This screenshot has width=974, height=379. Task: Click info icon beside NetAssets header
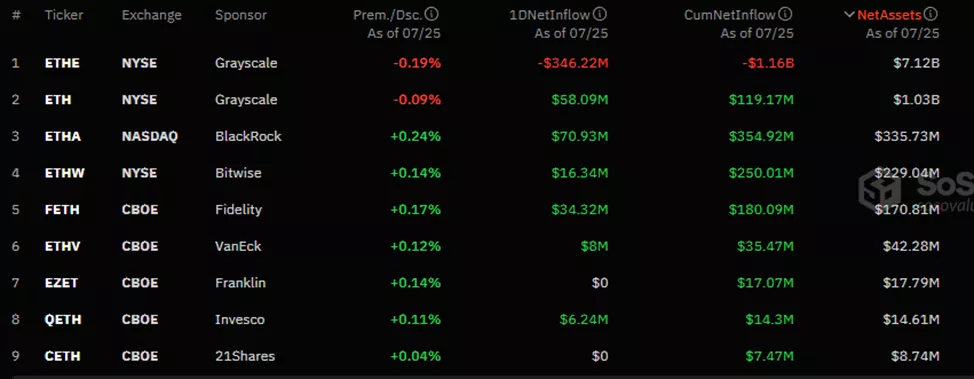click(x=931, y=14)
